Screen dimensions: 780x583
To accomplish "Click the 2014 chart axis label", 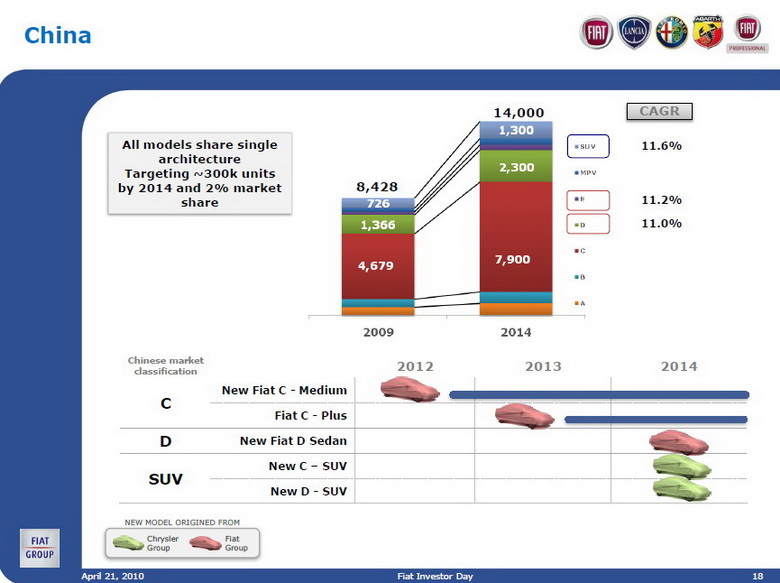I will (516, 332).
